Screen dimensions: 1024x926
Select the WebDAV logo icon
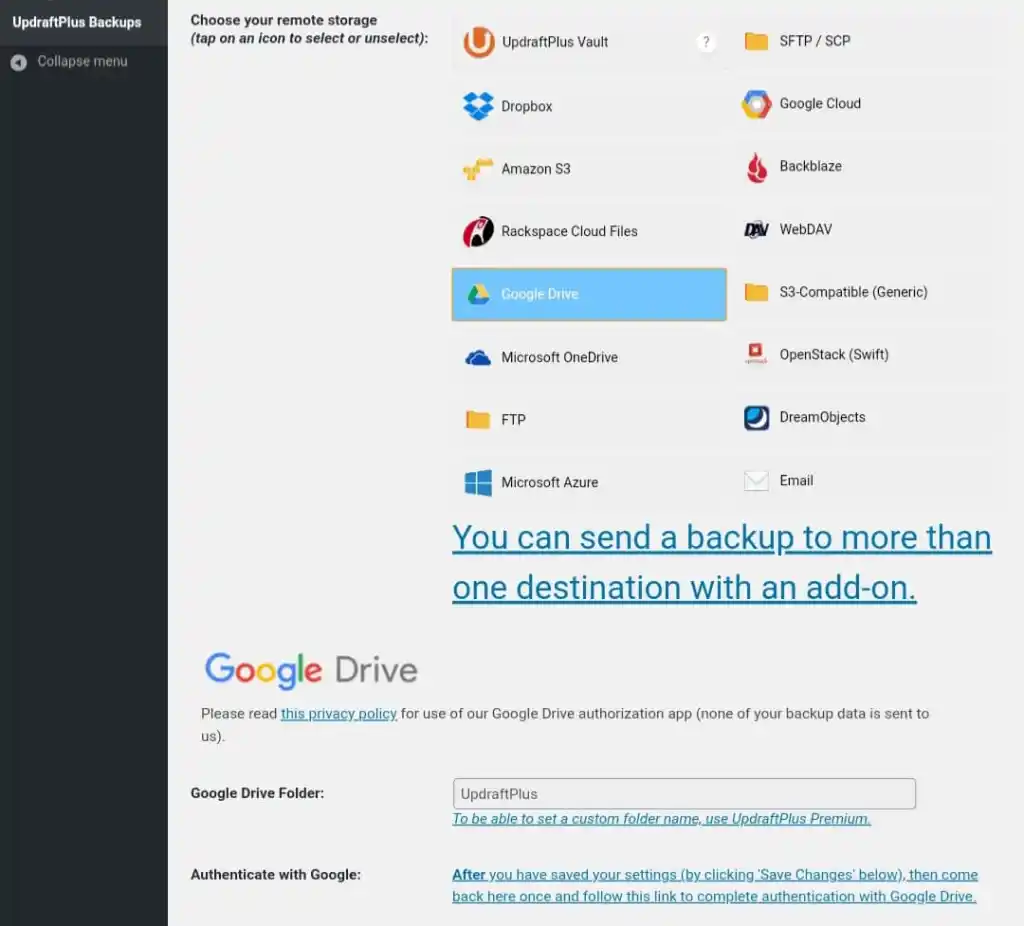(756, 230)
